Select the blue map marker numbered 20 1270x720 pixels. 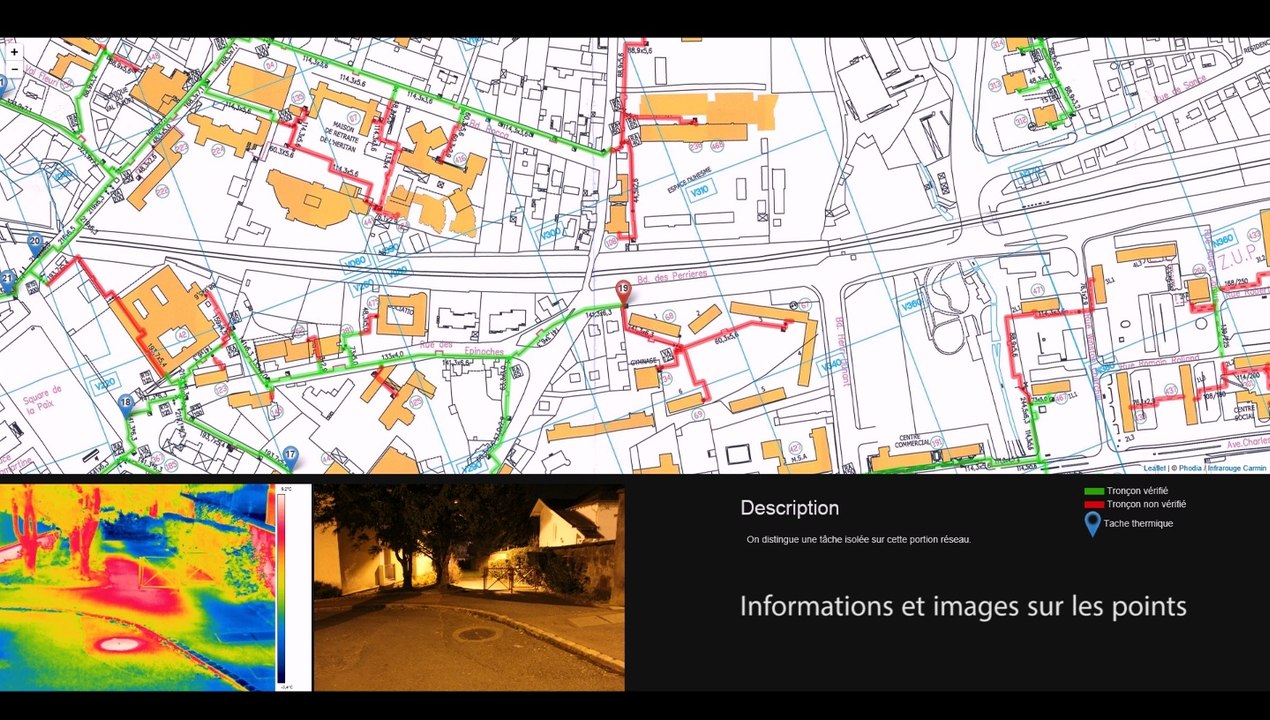click(x=35, y=244)
